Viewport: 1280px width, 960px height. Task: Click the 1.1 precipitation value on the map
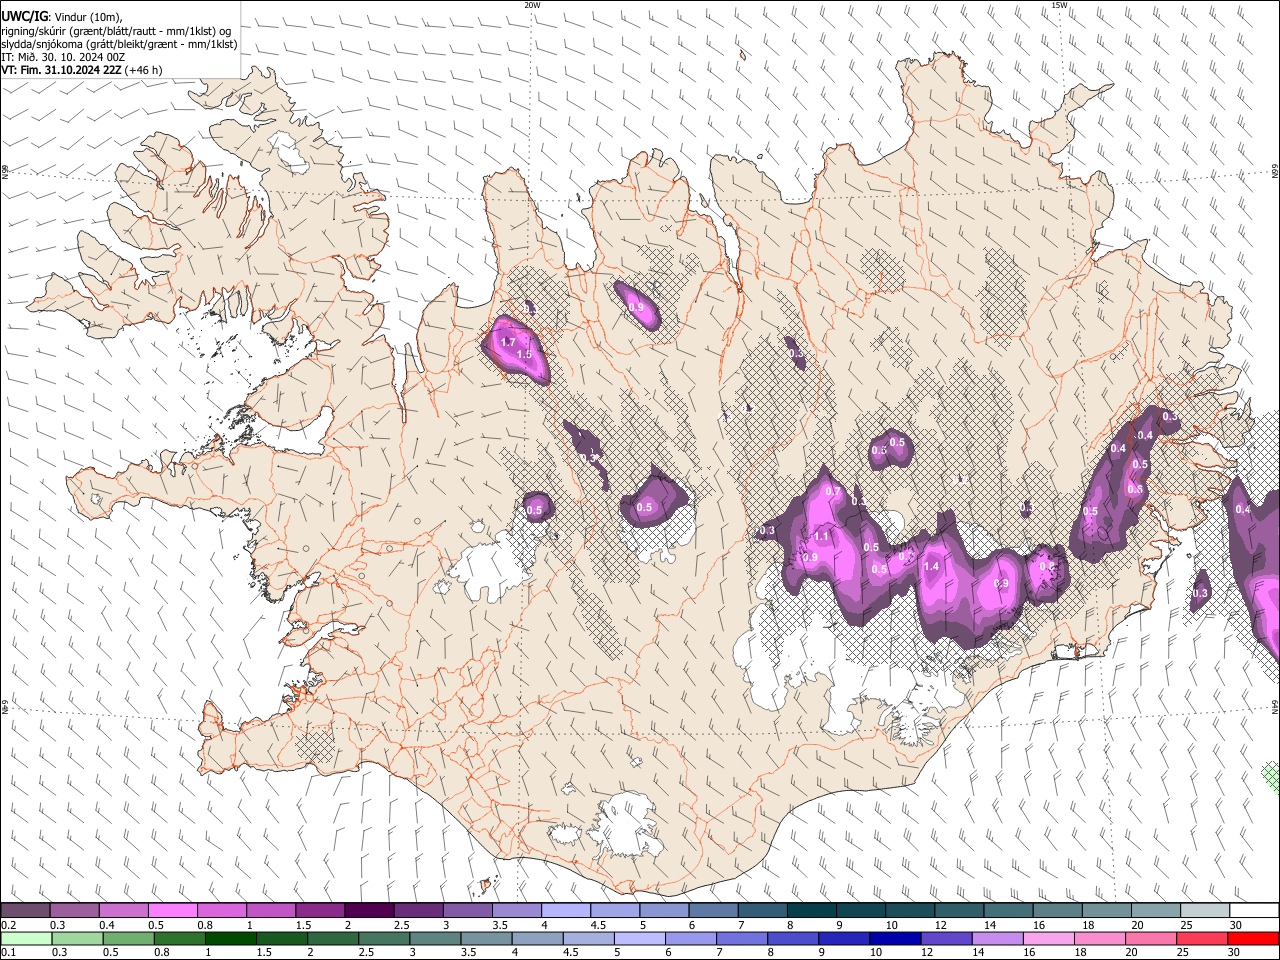(x=821, y=537)
